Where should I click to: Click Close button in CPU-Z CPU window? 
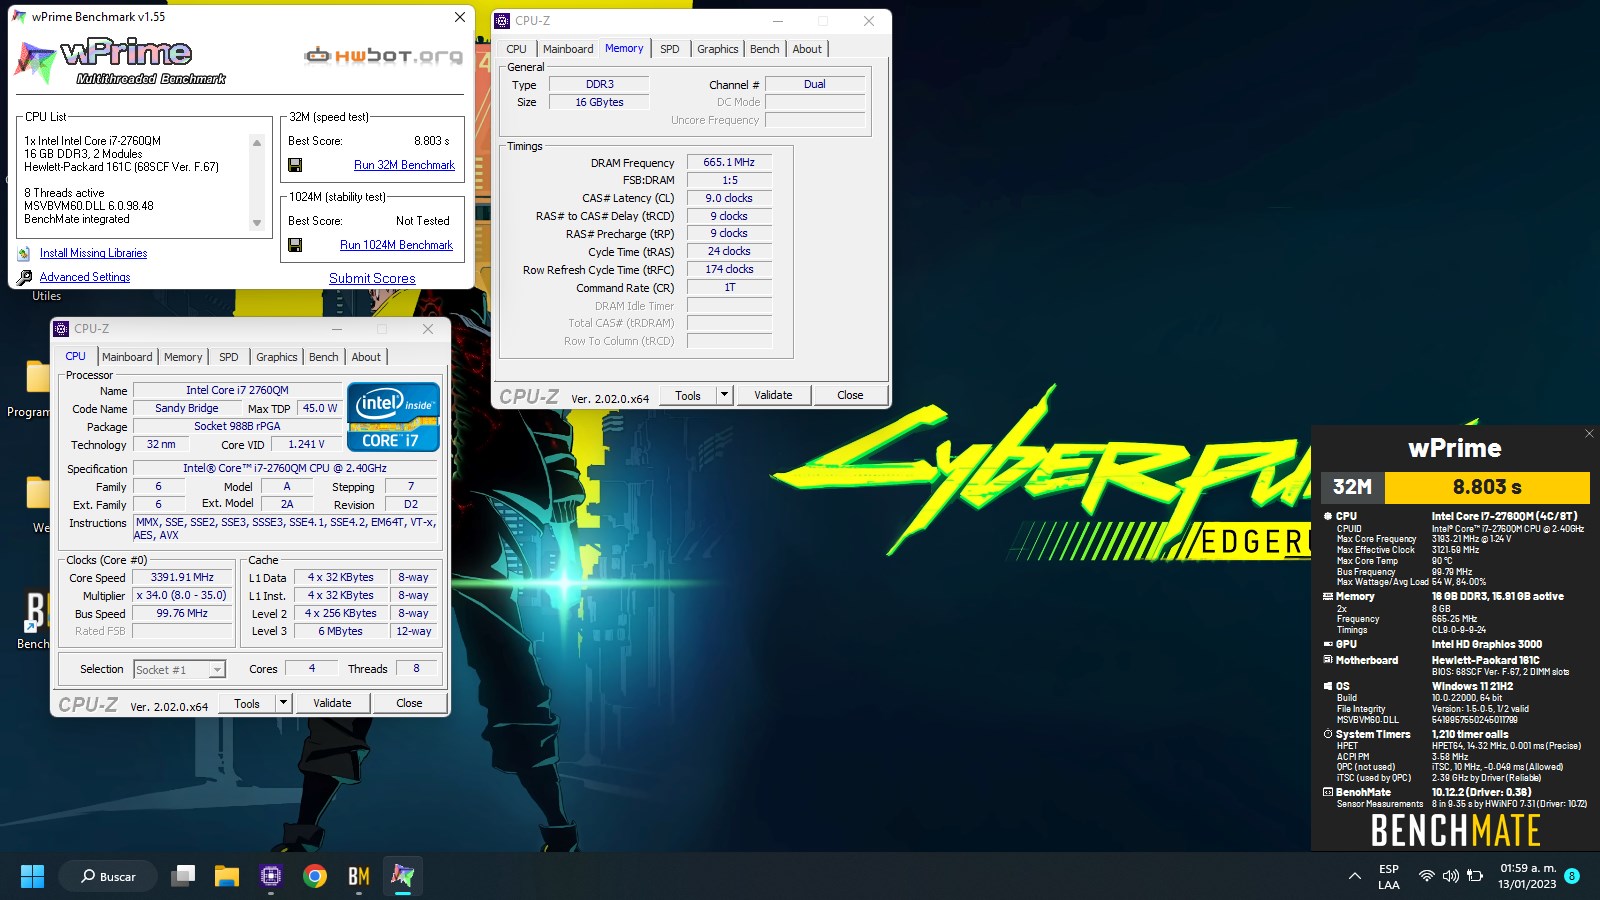[x=409, y=703]
